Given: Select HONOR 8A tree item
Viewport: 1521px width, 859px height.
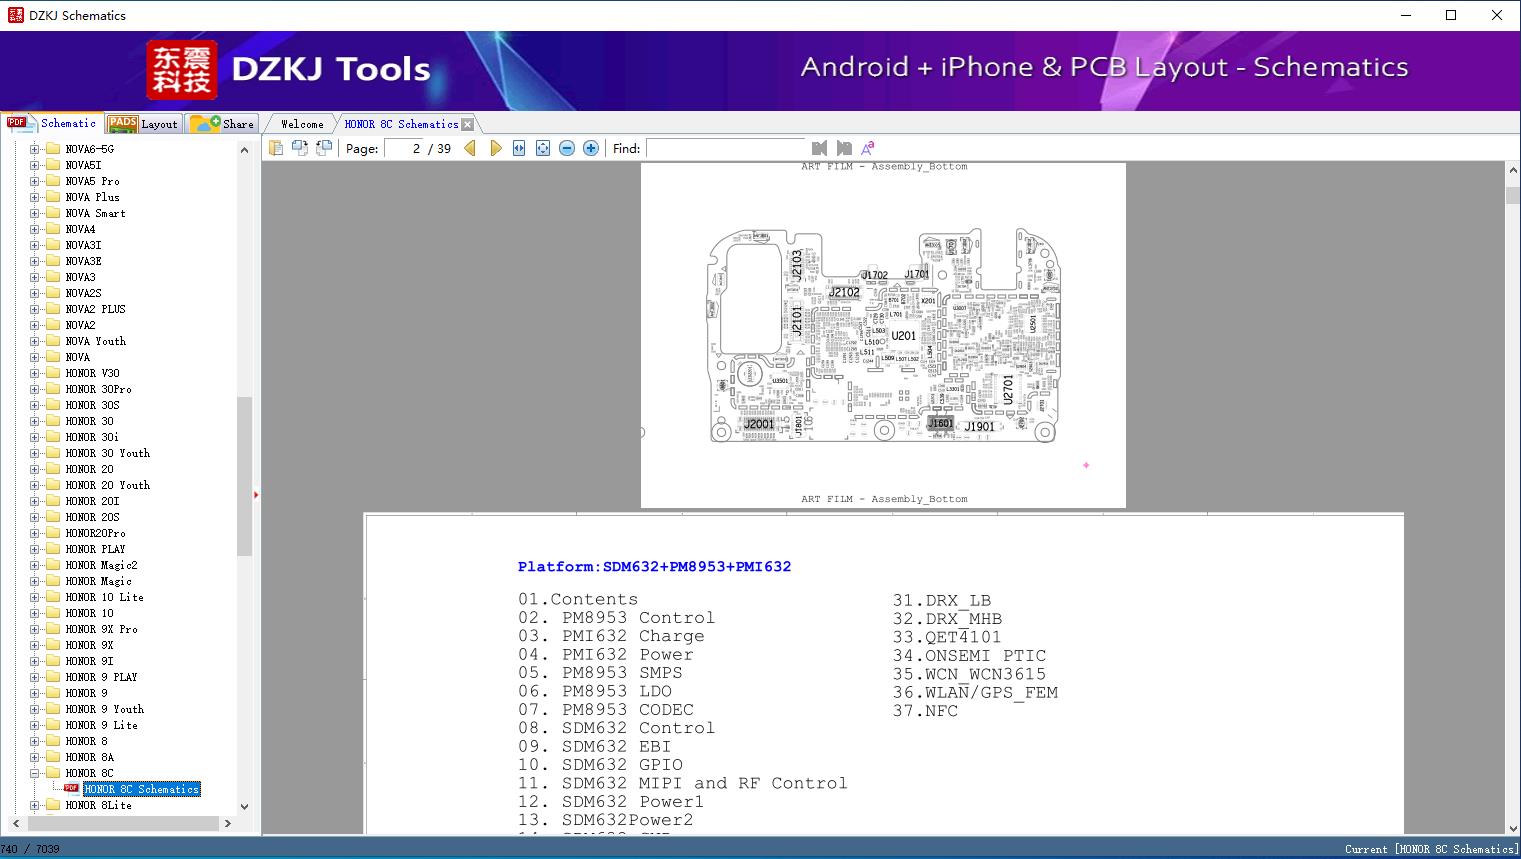Looking at the screenshot, I should (89, 757).
